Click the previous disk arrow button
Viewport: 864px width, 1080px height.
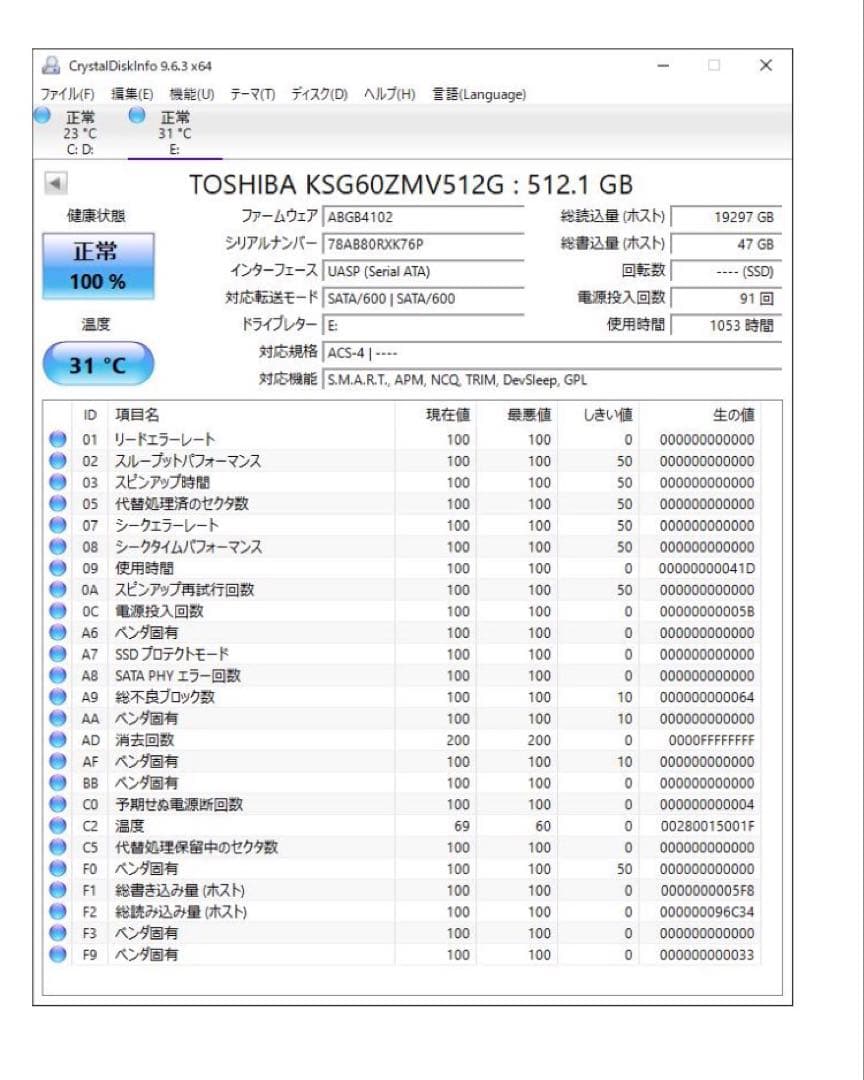(x=55, y=183)
